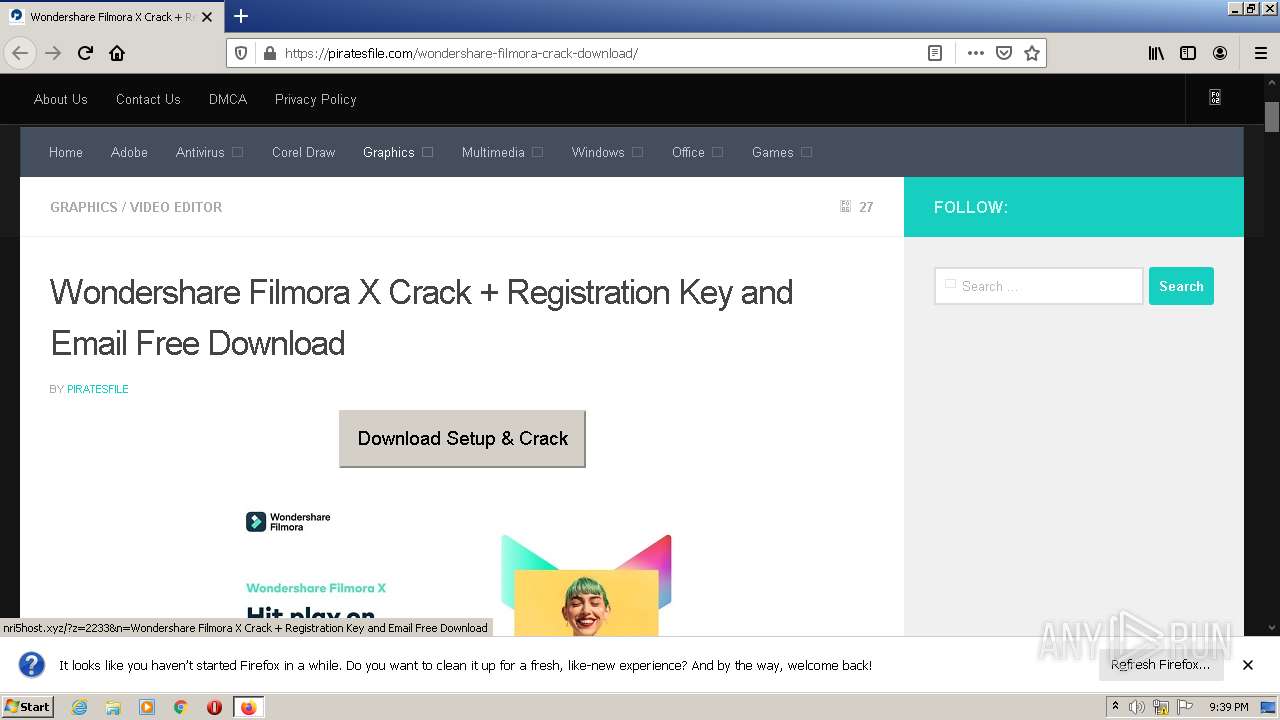Open Firefox account menu

tap(1220, 53)
